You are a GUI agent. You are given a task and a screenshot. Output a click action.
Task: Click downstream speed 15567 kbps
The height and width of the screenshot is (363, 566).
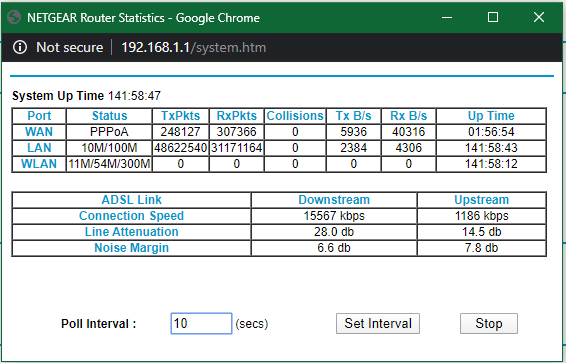click(x=334, y=216)
